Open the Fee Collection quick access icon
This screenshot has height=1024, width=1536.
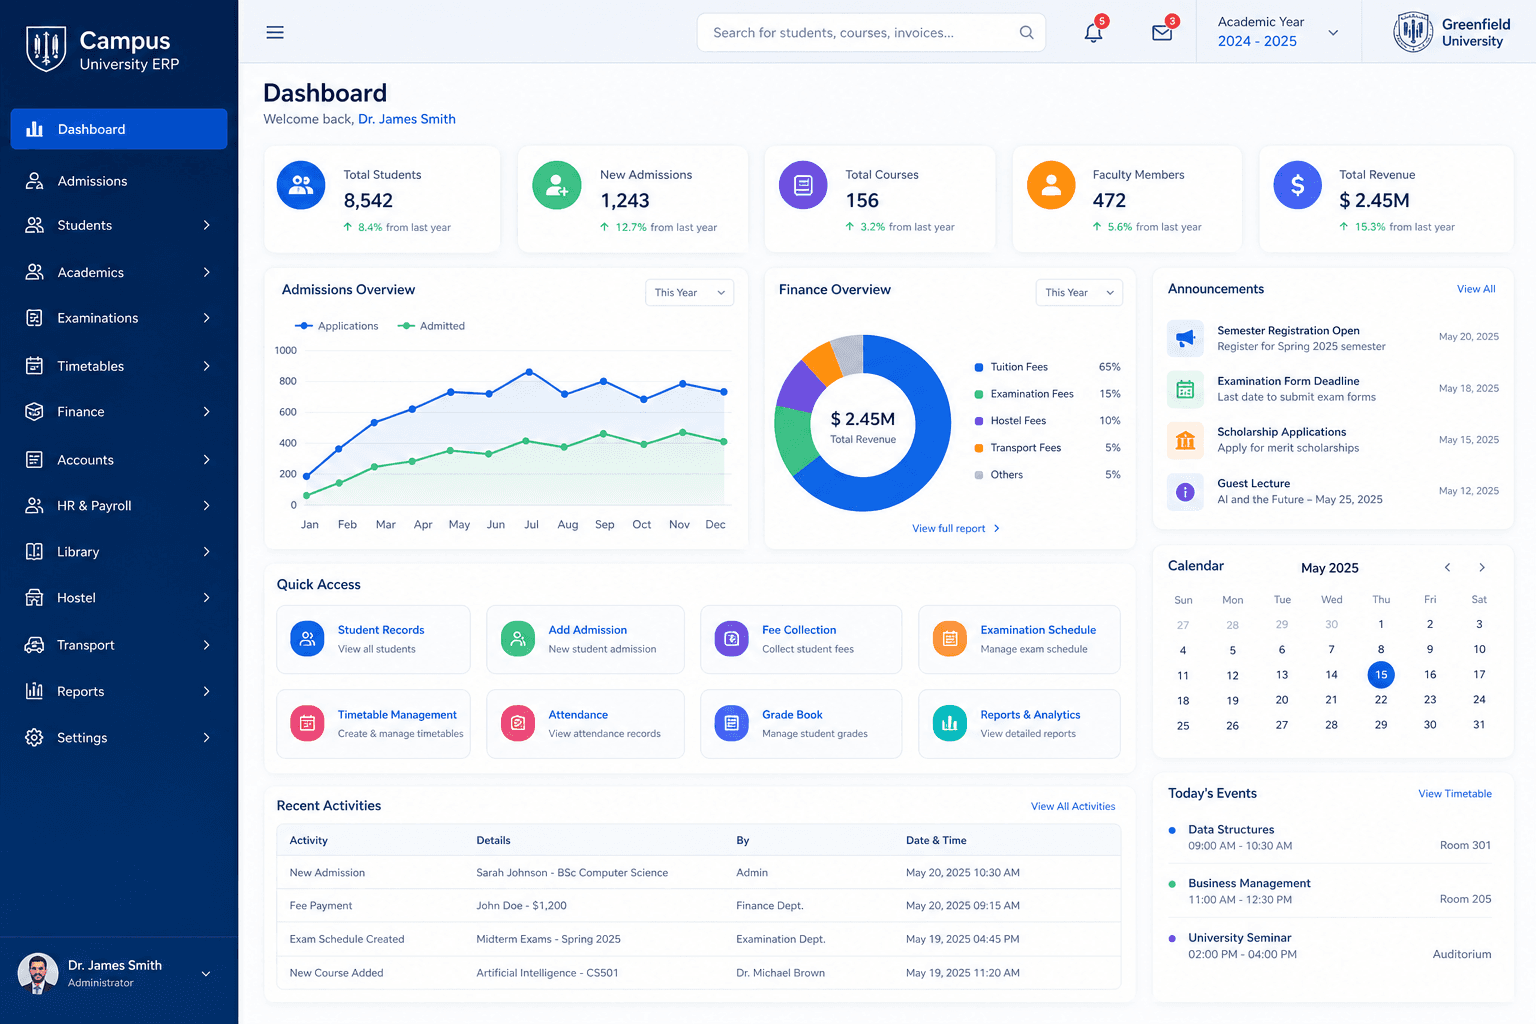732,639
